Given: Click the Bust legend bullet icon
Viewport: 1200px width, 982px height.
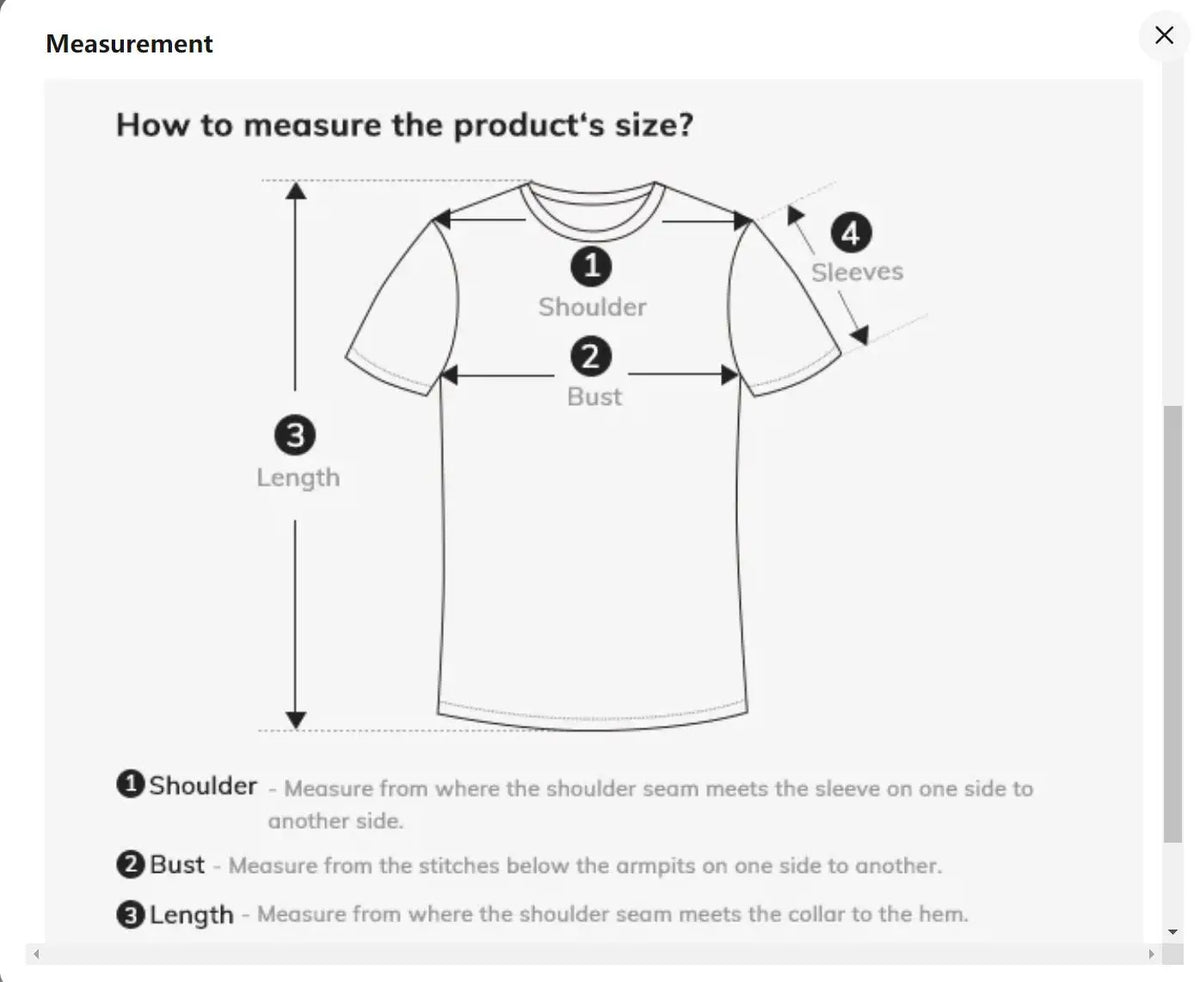Looking at the screenshot, I should 131,865.
